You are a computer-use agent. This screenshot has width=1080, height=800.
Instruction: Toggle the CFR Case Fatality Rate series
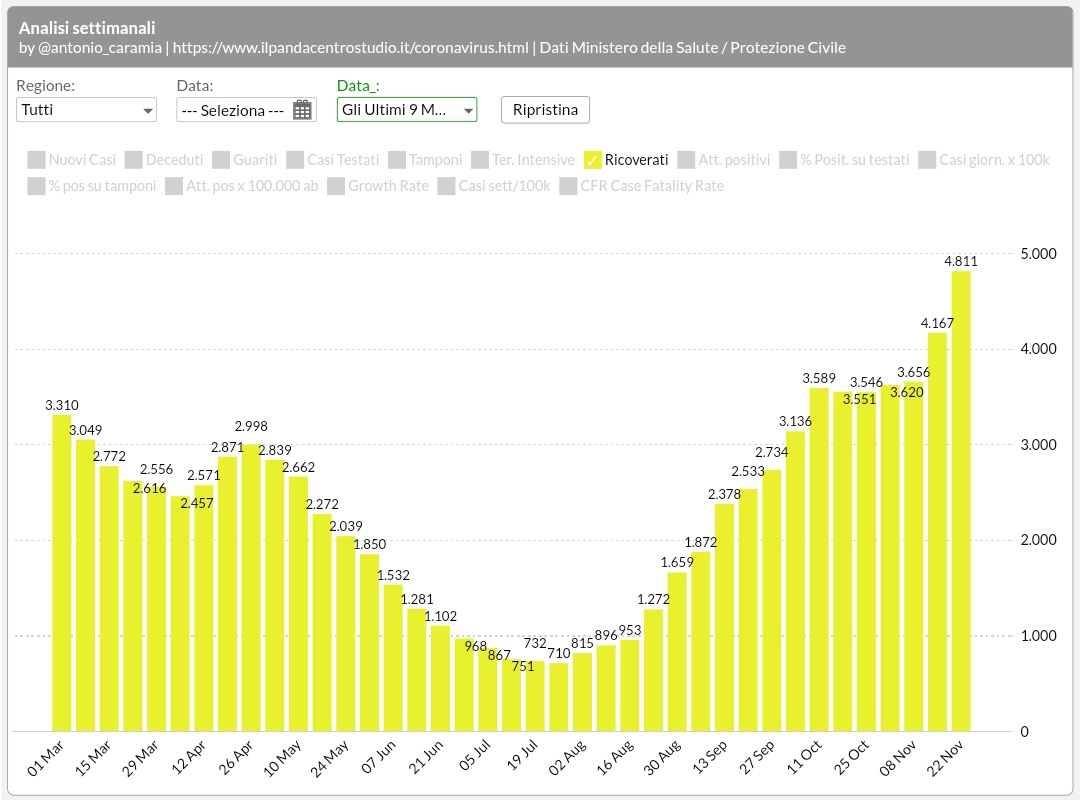click(x=567, y=186)
